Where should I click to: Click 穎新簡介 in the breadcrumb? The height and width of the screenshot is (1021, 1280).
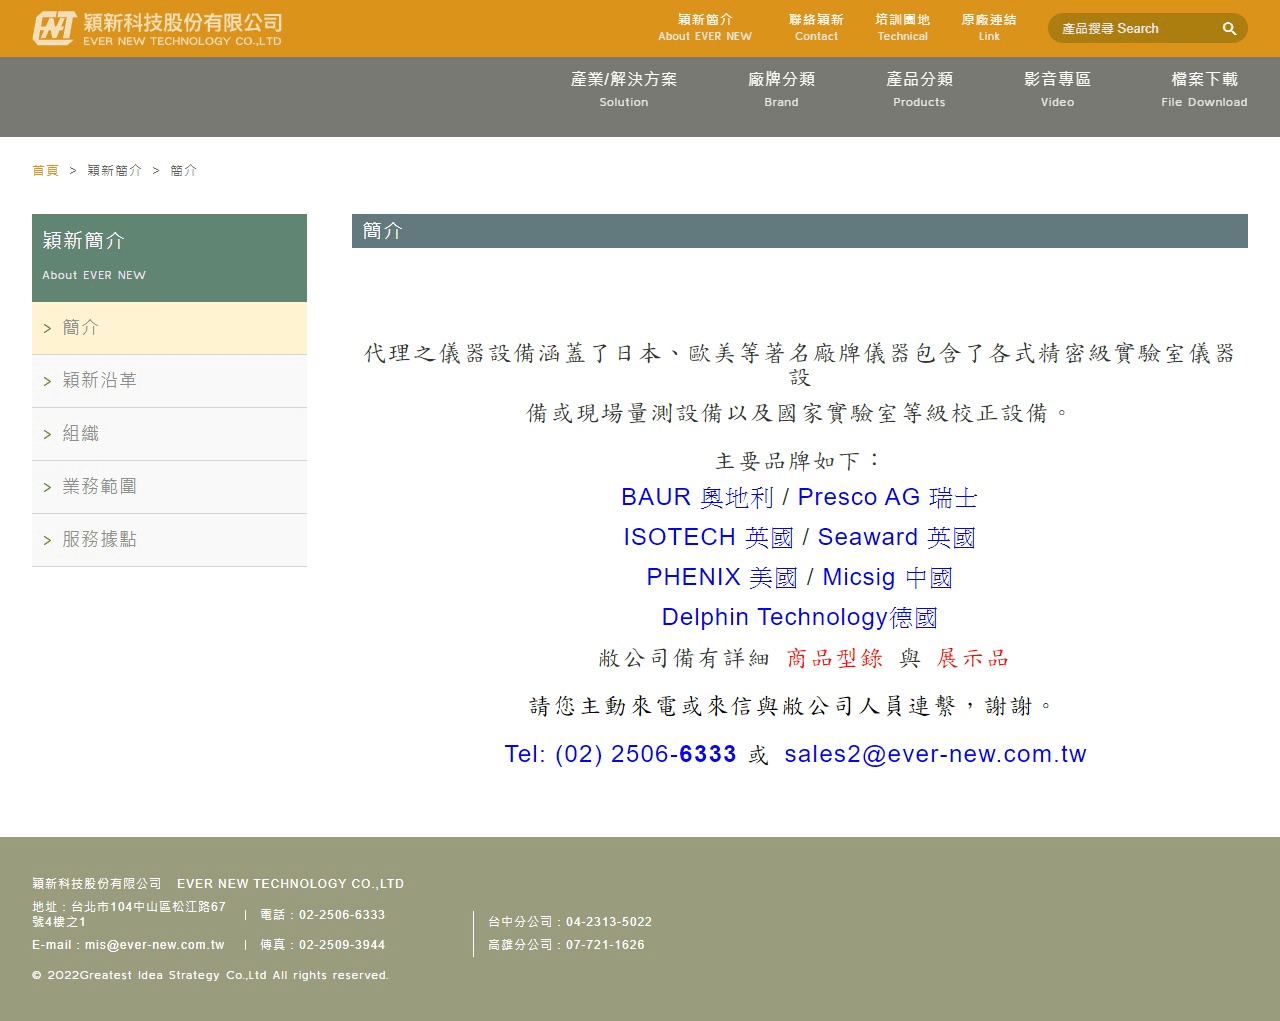[114, 171]
